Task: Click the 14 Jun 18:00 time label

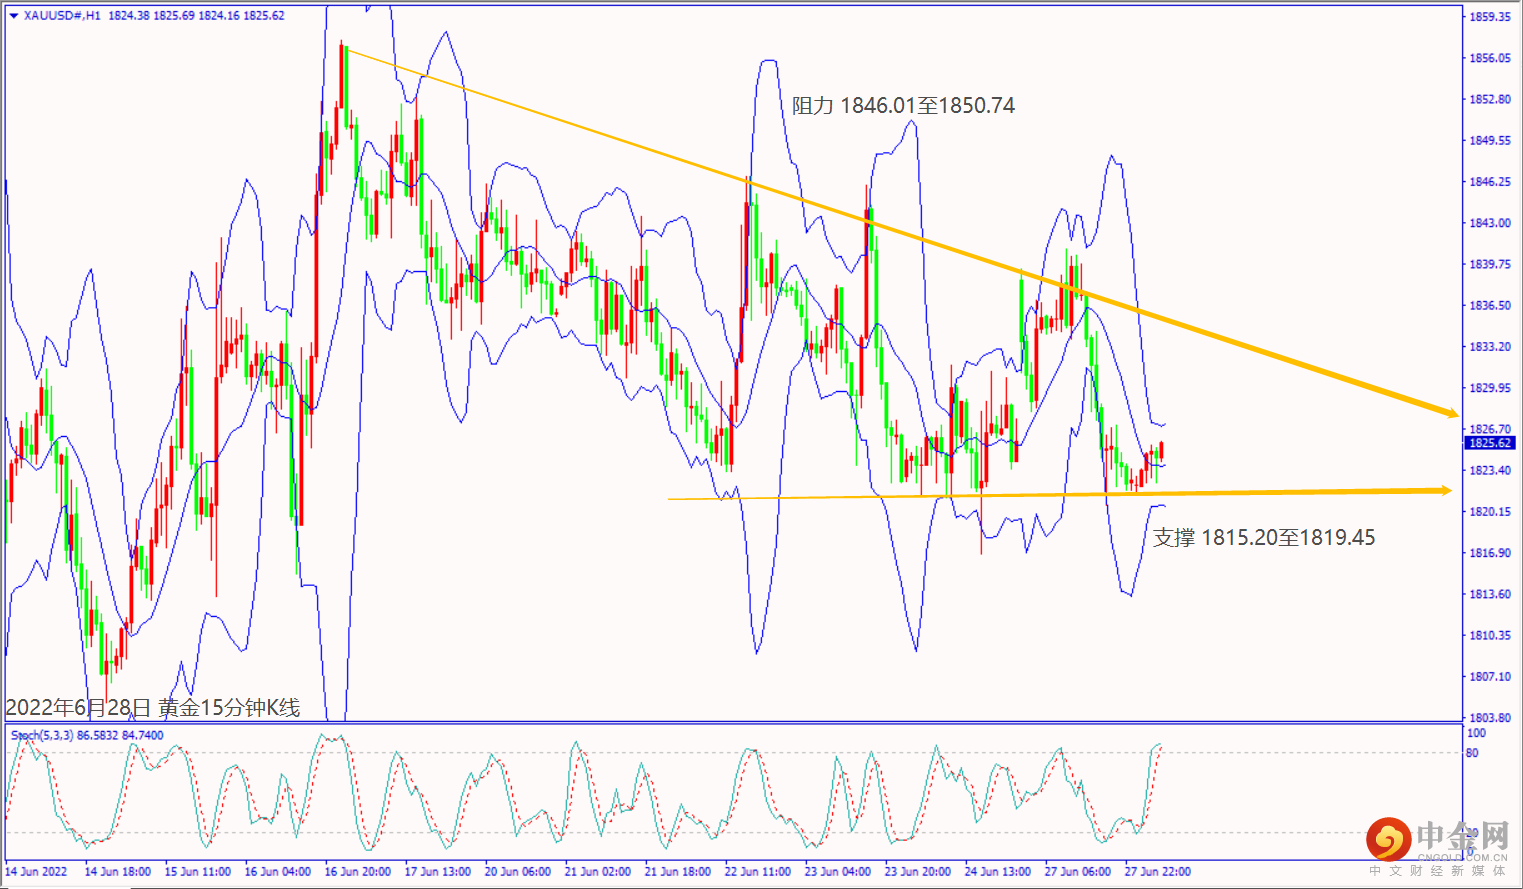Action: [x=118, y=872]
